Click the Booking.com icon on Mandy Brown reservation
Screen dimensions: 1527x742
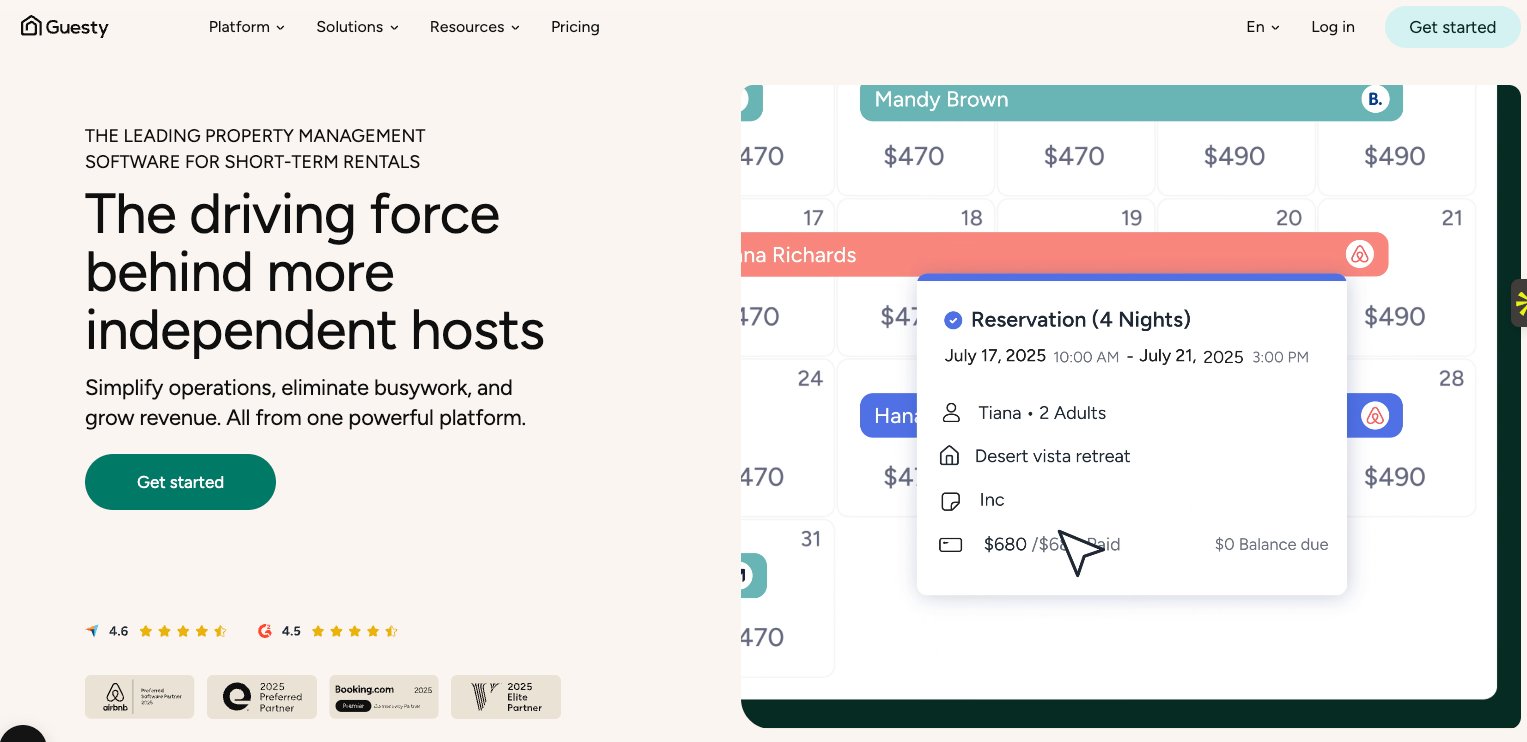pos(1375,100)
